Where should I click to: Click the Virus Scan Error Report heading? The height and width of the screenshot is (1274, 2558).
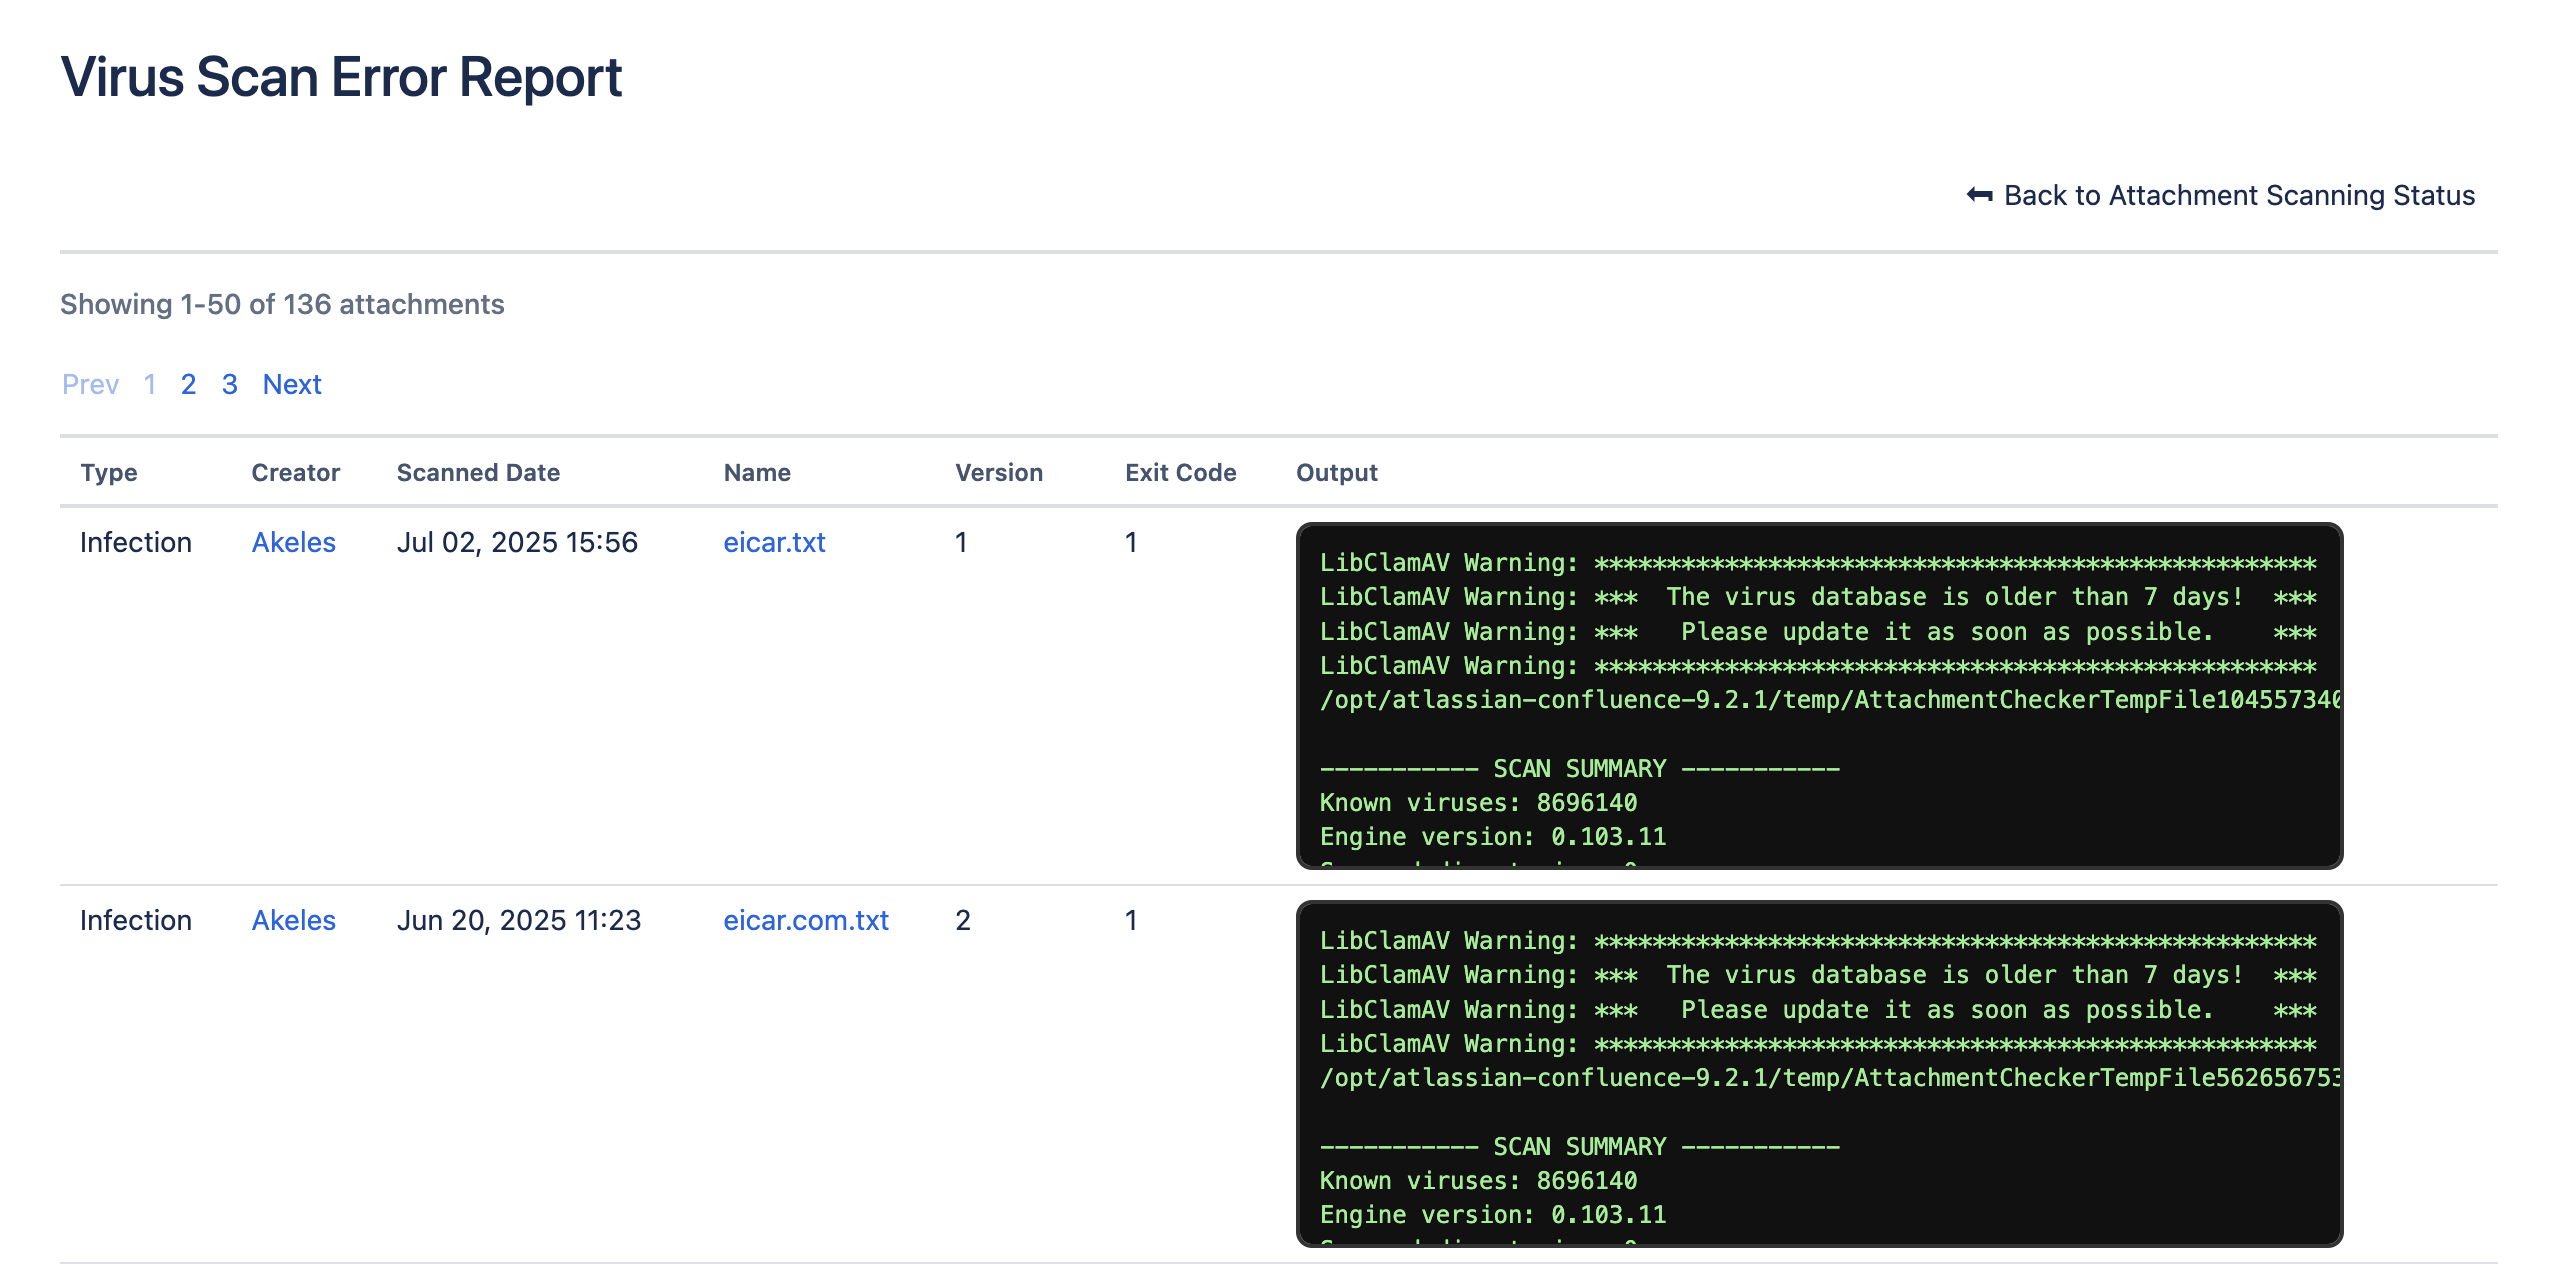pos(341,77)
